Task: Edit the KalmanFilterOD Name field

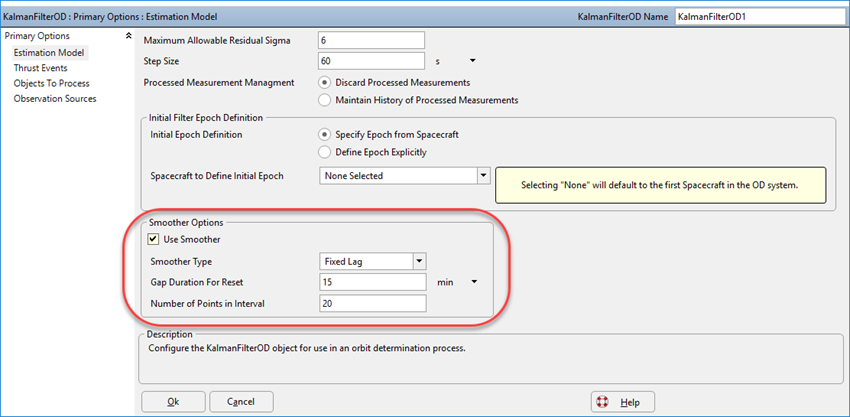Action: (761, 16)
